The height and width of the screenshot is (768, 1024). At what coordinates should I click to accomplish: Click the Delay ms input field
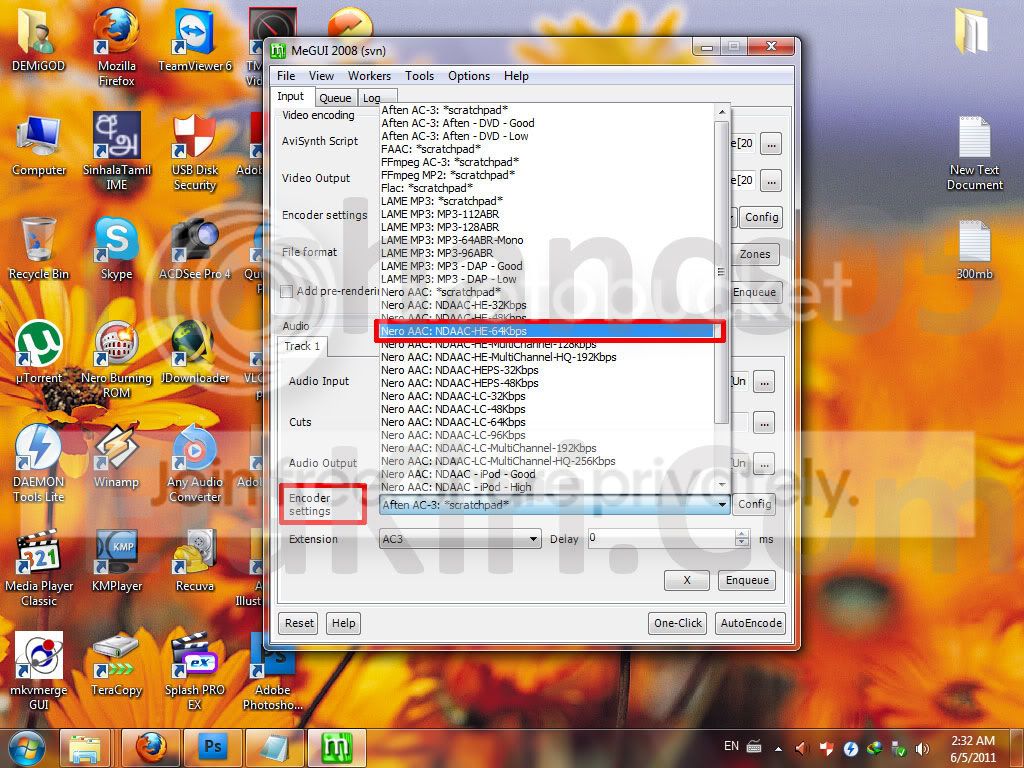click(661, 539)
